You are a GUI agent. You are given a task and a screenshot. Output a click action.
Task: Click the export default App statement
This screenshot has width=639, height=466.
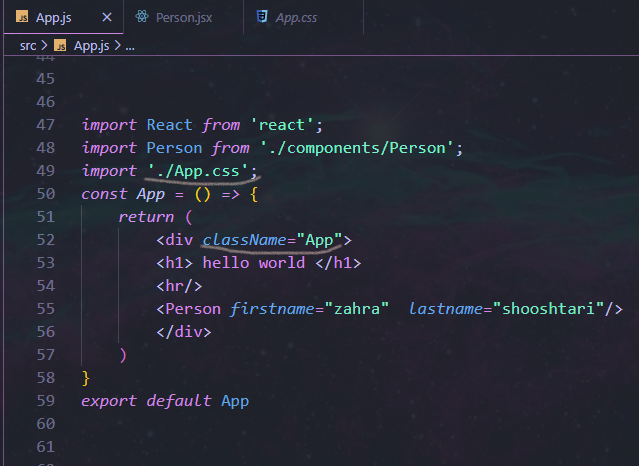click(164, 401)
